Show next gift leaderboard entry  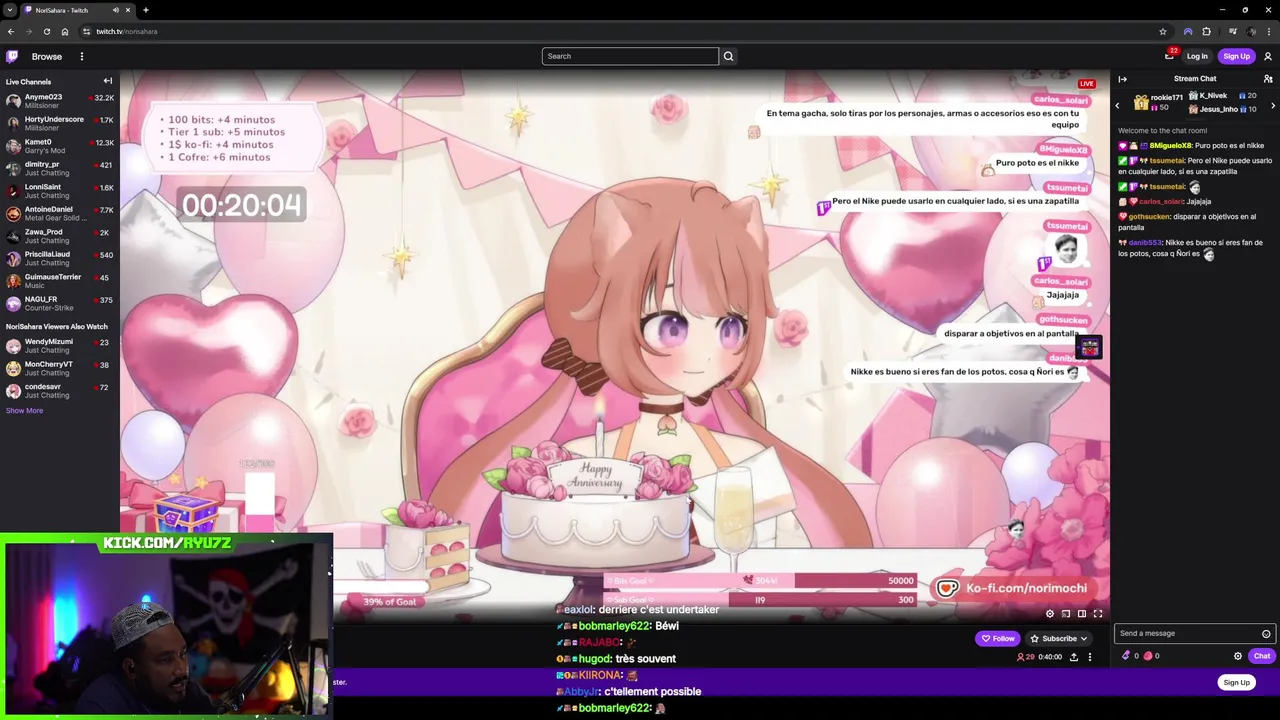[1273, 105]
